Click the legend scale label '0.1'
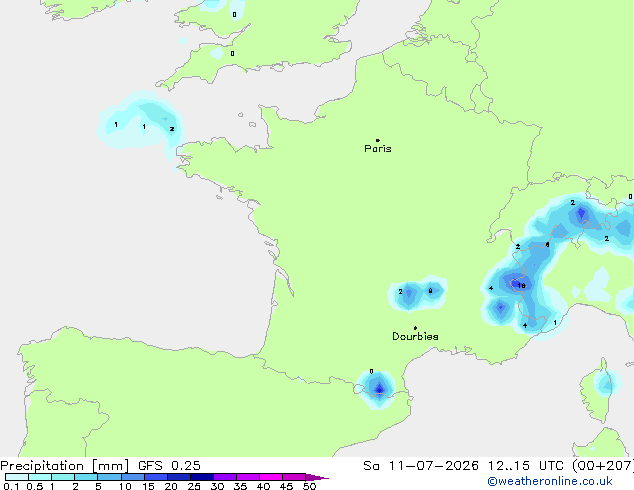634x490 pixels. coord(11,486)
